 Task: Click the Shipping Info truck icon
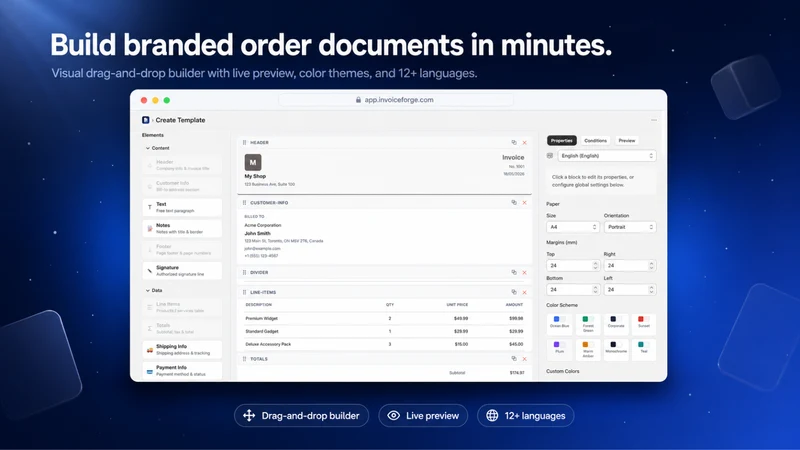coord(149,349)
